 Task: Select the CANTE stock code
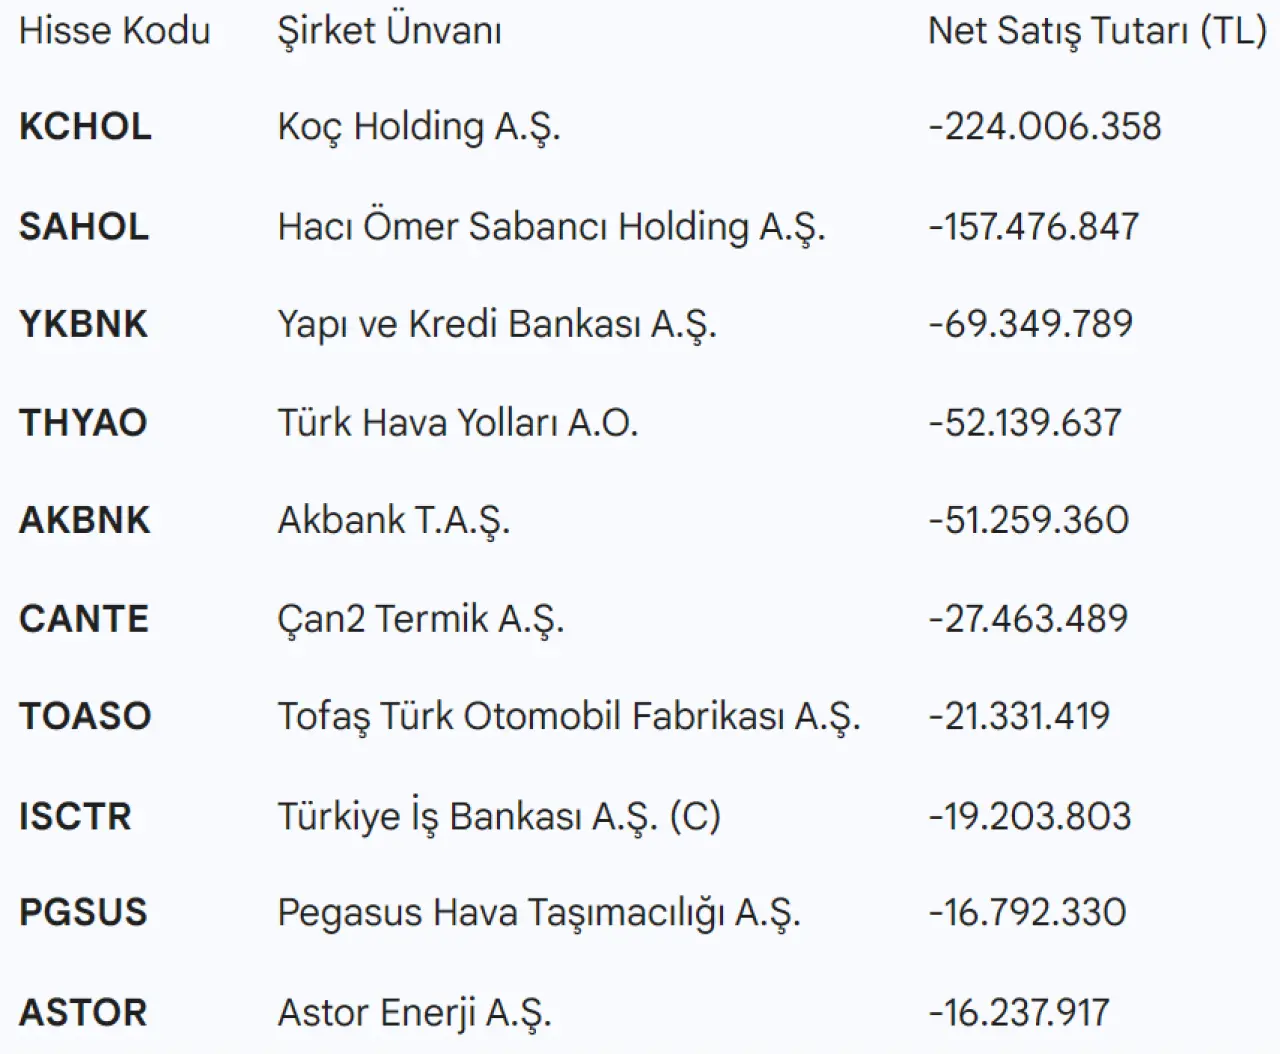pos(84,618)
